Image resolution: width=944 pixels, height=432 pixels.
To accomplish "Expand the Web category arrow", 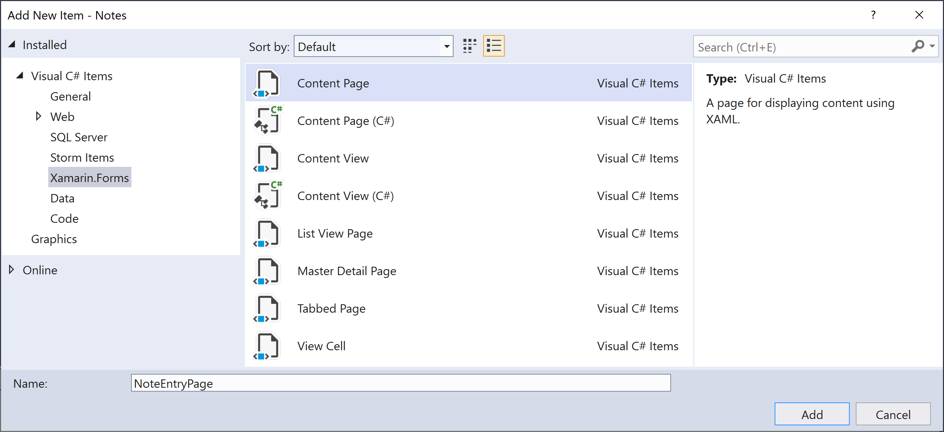I will coord(39,117).
